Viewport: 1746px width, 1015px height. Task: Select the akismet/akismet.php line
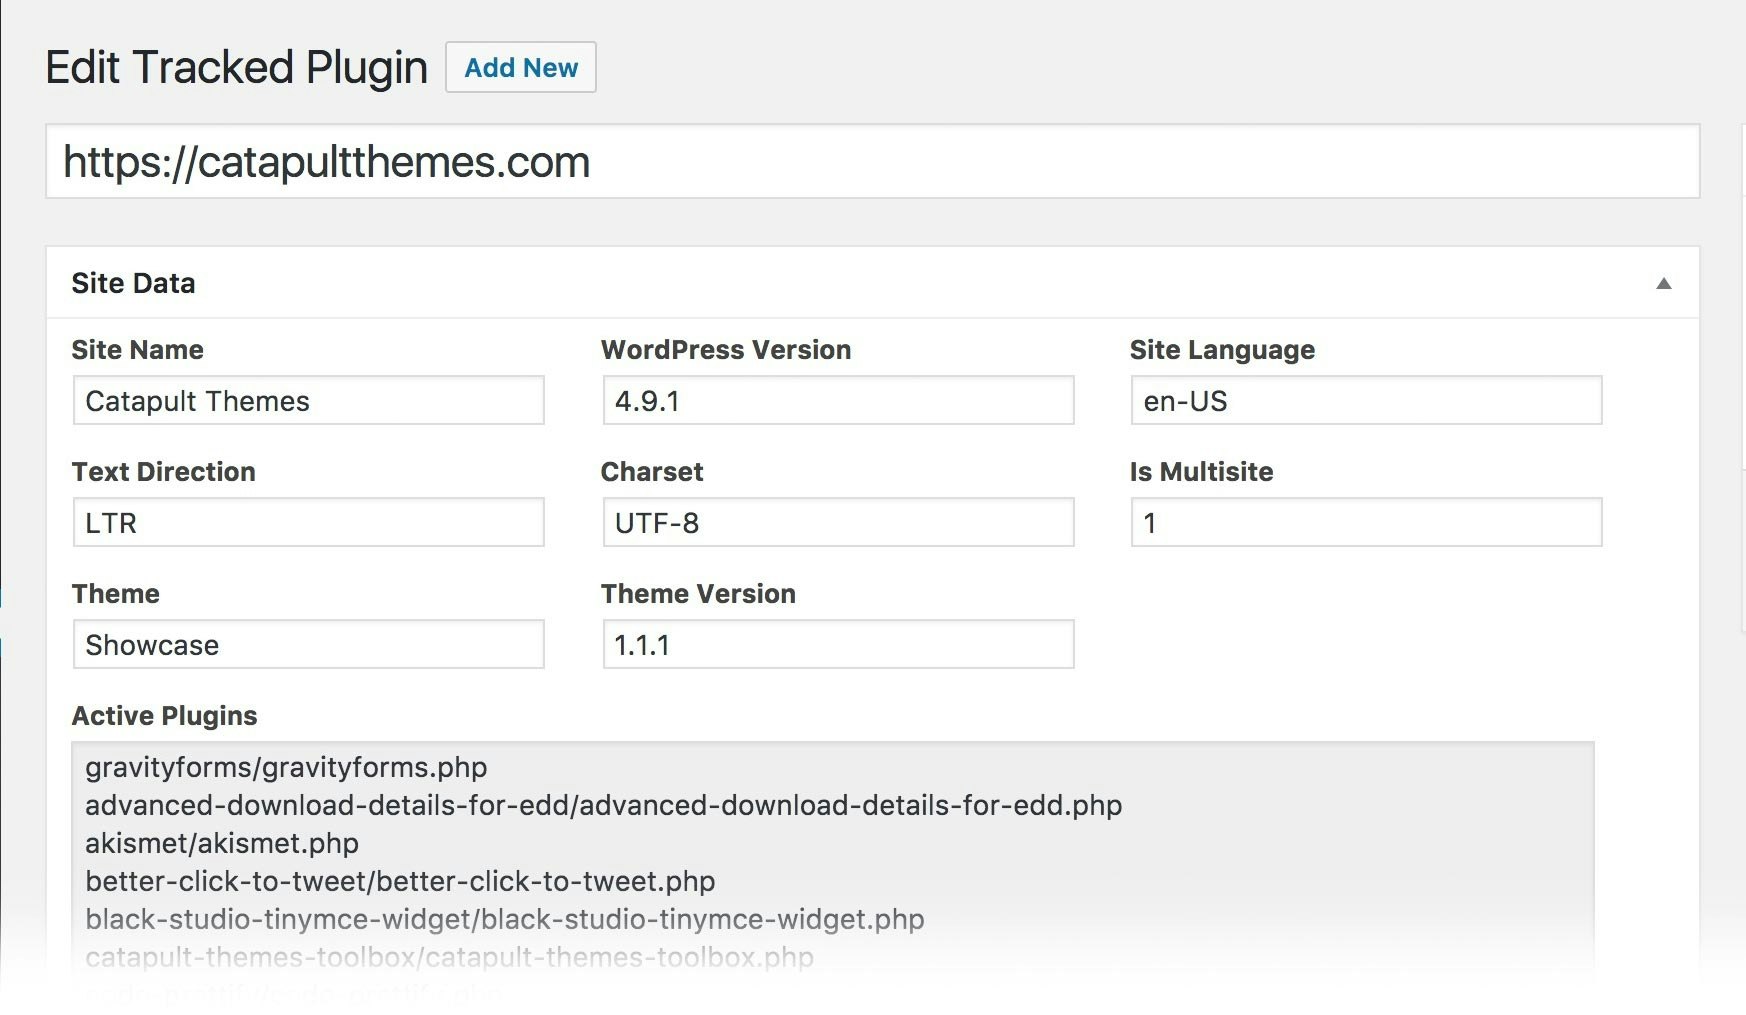(x=222, y=843)
